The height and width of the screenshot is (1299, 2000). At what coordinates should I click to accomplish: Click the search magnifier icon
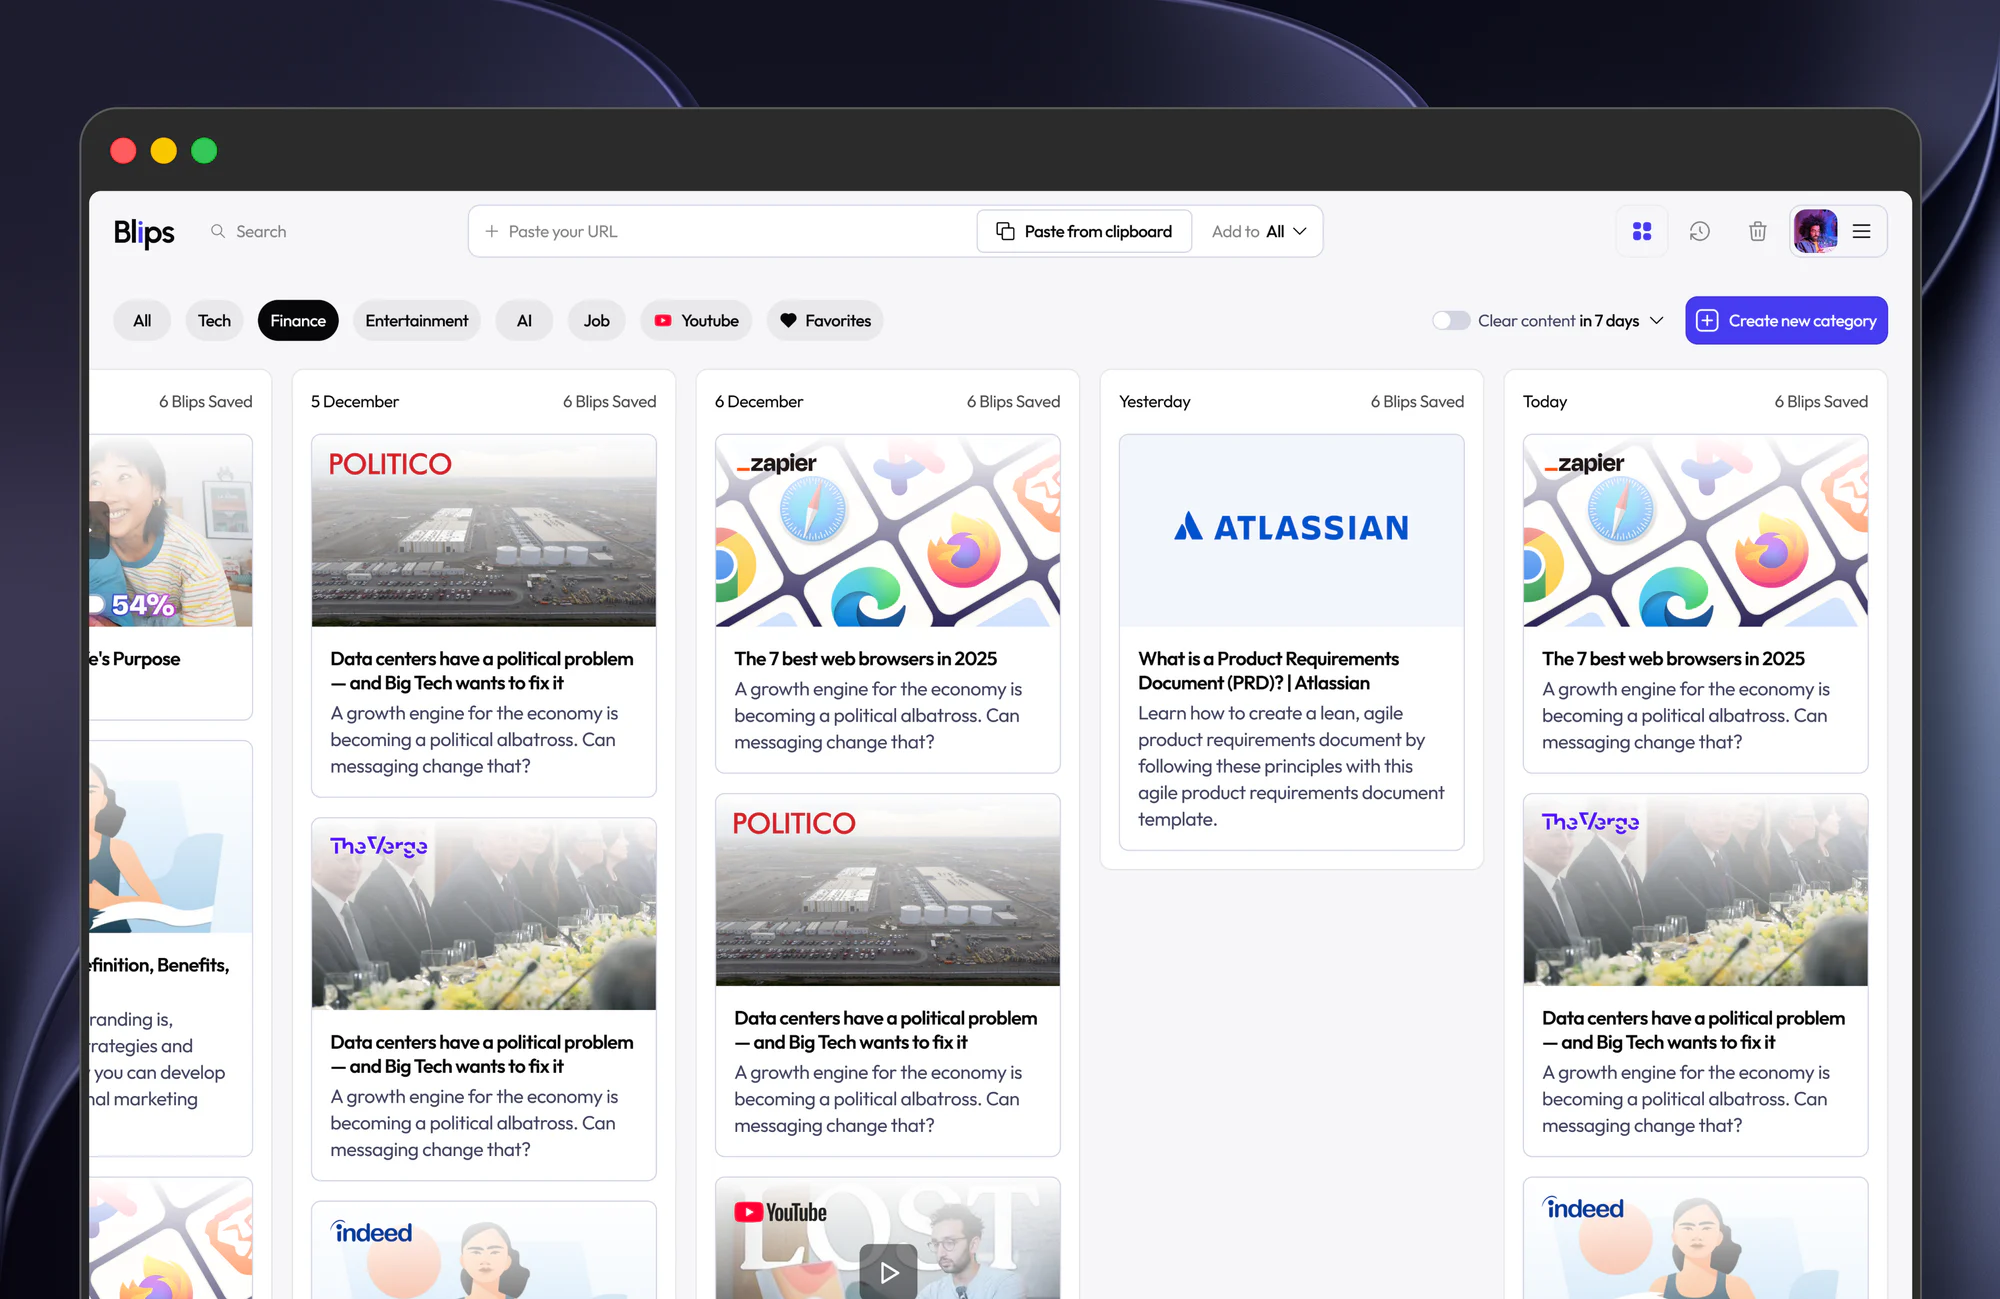click(218, 231)
